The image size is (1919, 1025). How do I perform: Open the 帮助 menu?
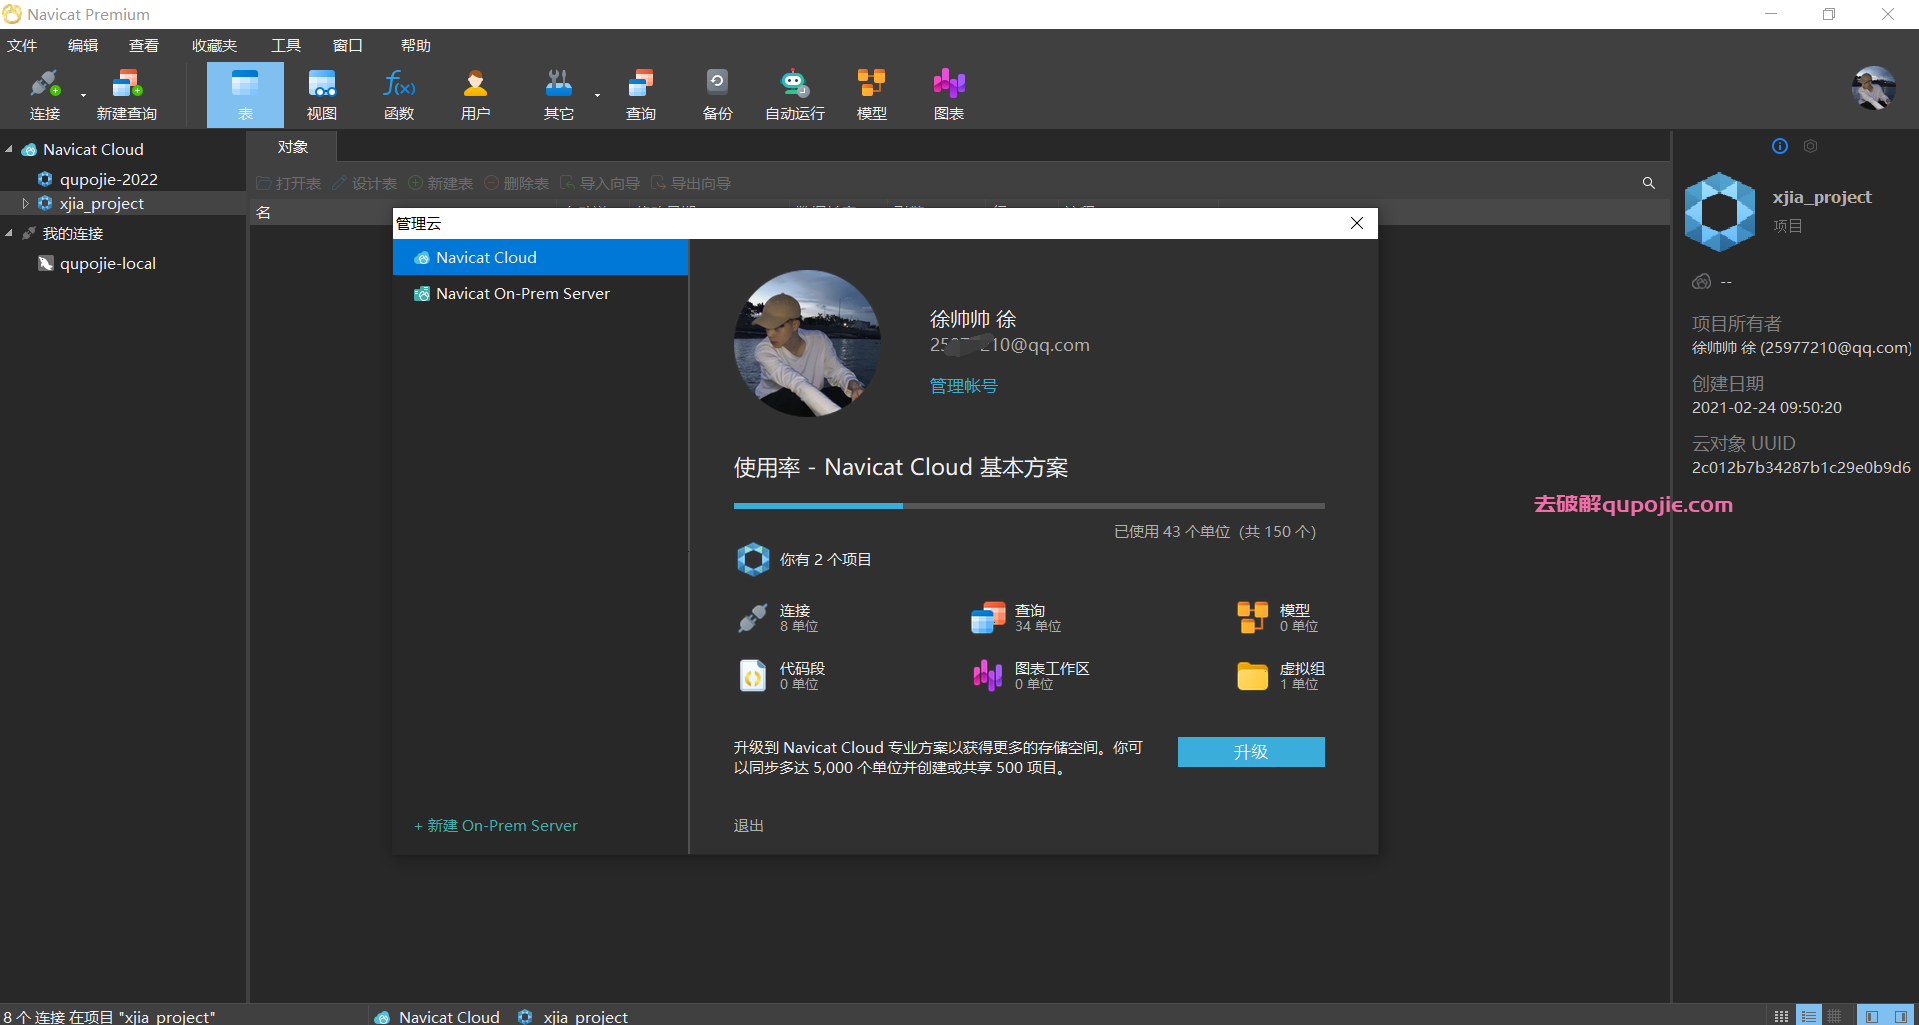[416, 46]
